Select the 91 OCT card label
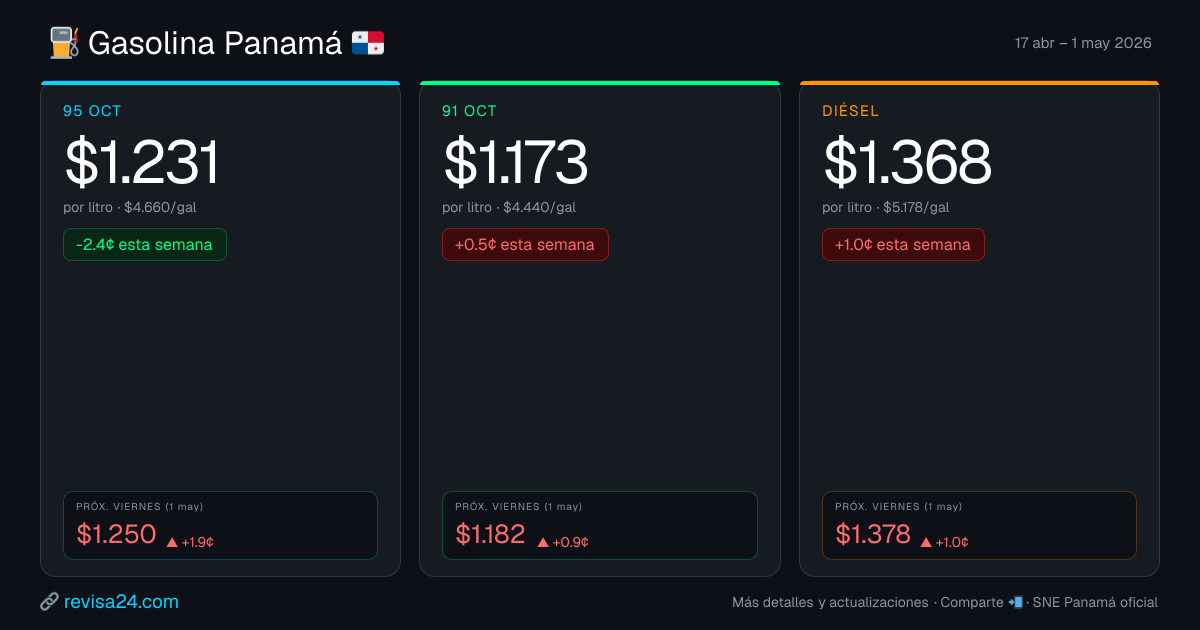 pos(469,111)
